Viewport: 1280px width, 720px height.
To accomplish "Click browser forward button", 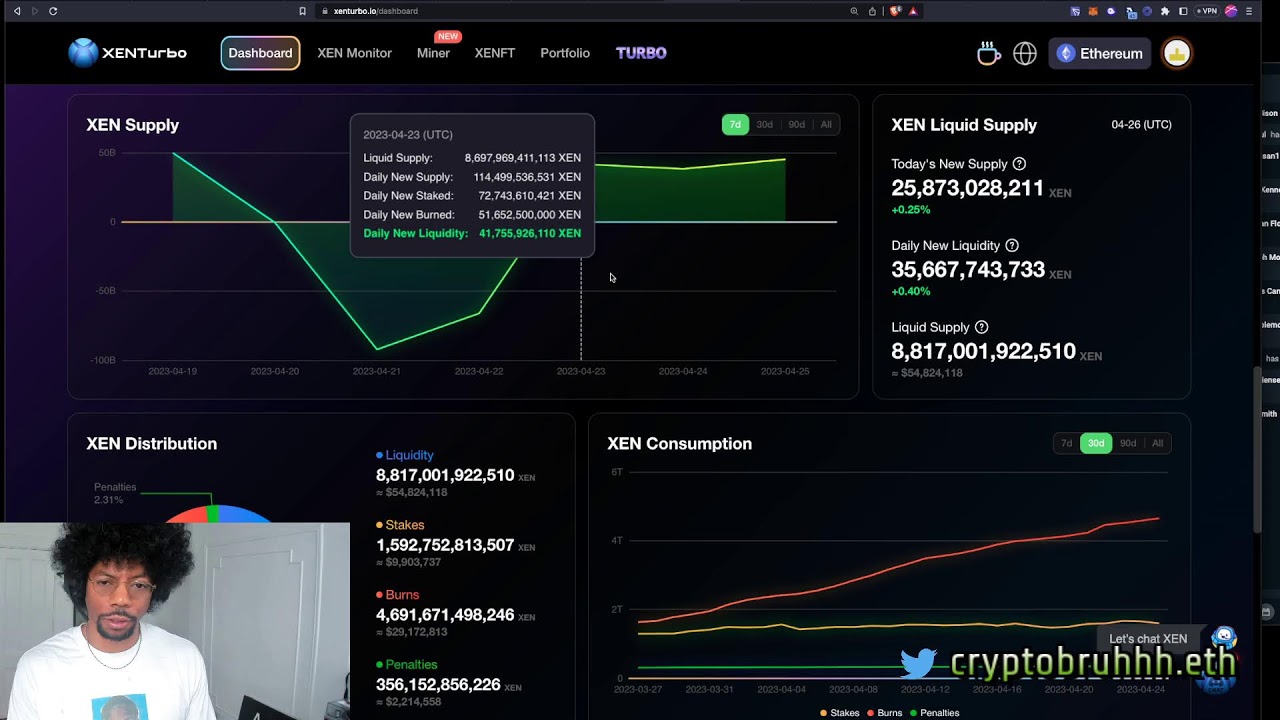I will tap(35, 11).
